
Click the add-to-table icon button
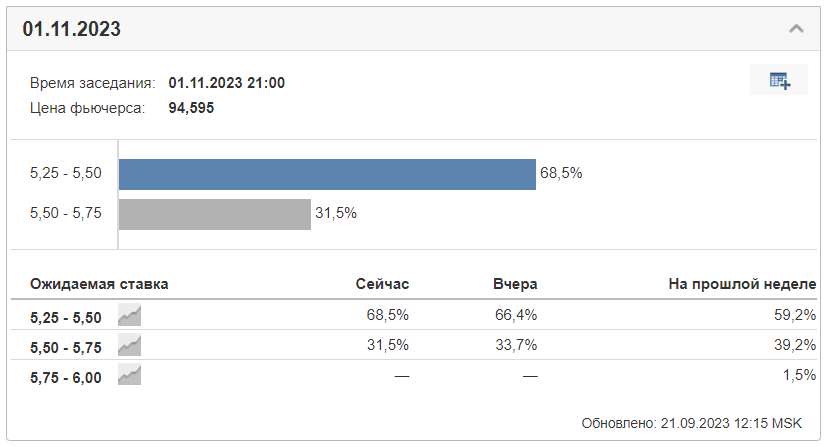pos(779,81)
